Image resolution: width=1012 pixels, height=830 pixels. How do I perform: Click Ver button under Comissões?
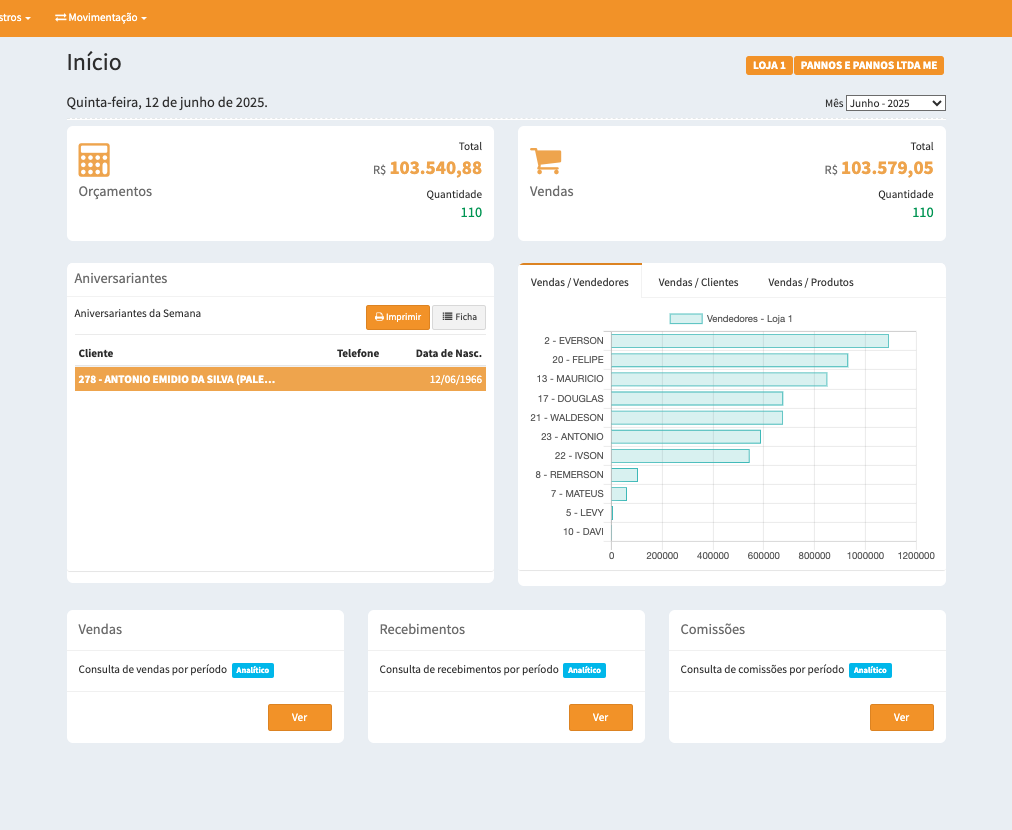pyautogui.click(x=901, y=717)
